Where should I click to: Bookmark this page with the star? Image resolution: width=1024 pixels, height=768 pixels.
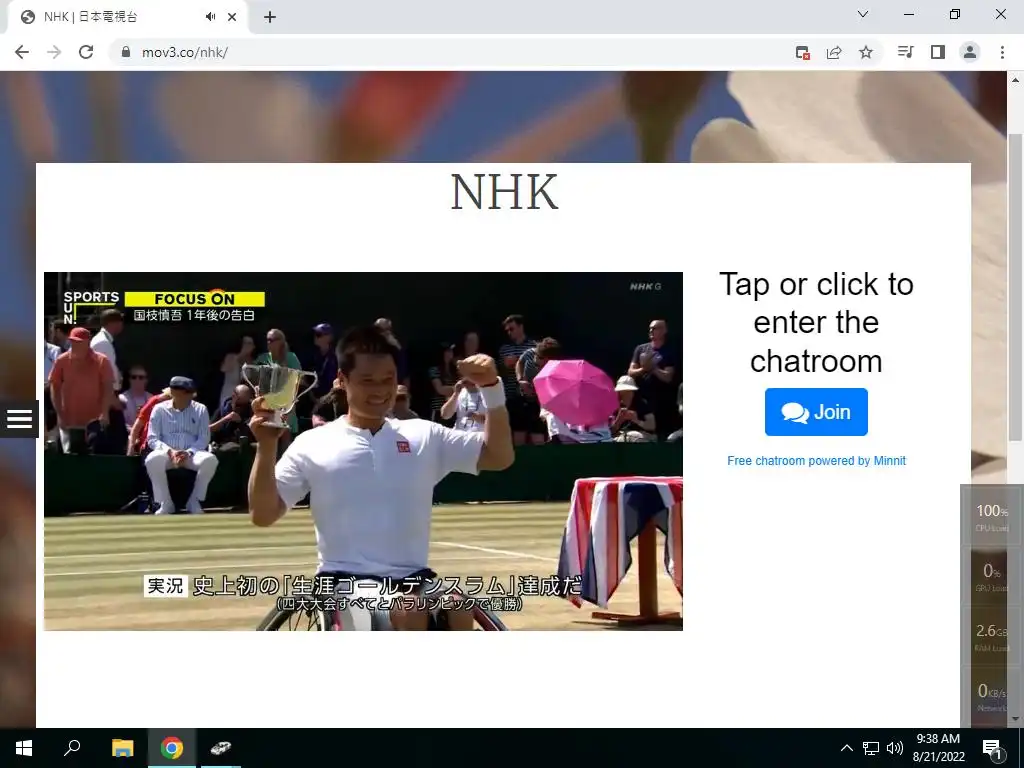pyautogui.click(x=866, y=52)
